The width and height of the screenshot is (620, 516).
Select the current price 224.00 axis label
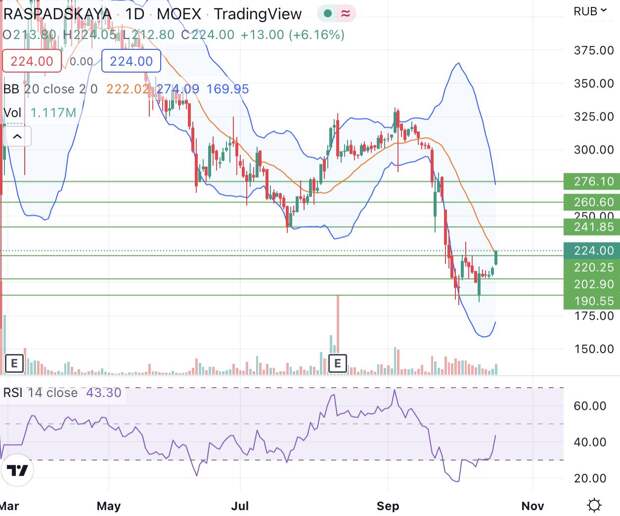[x=592, y=251]
